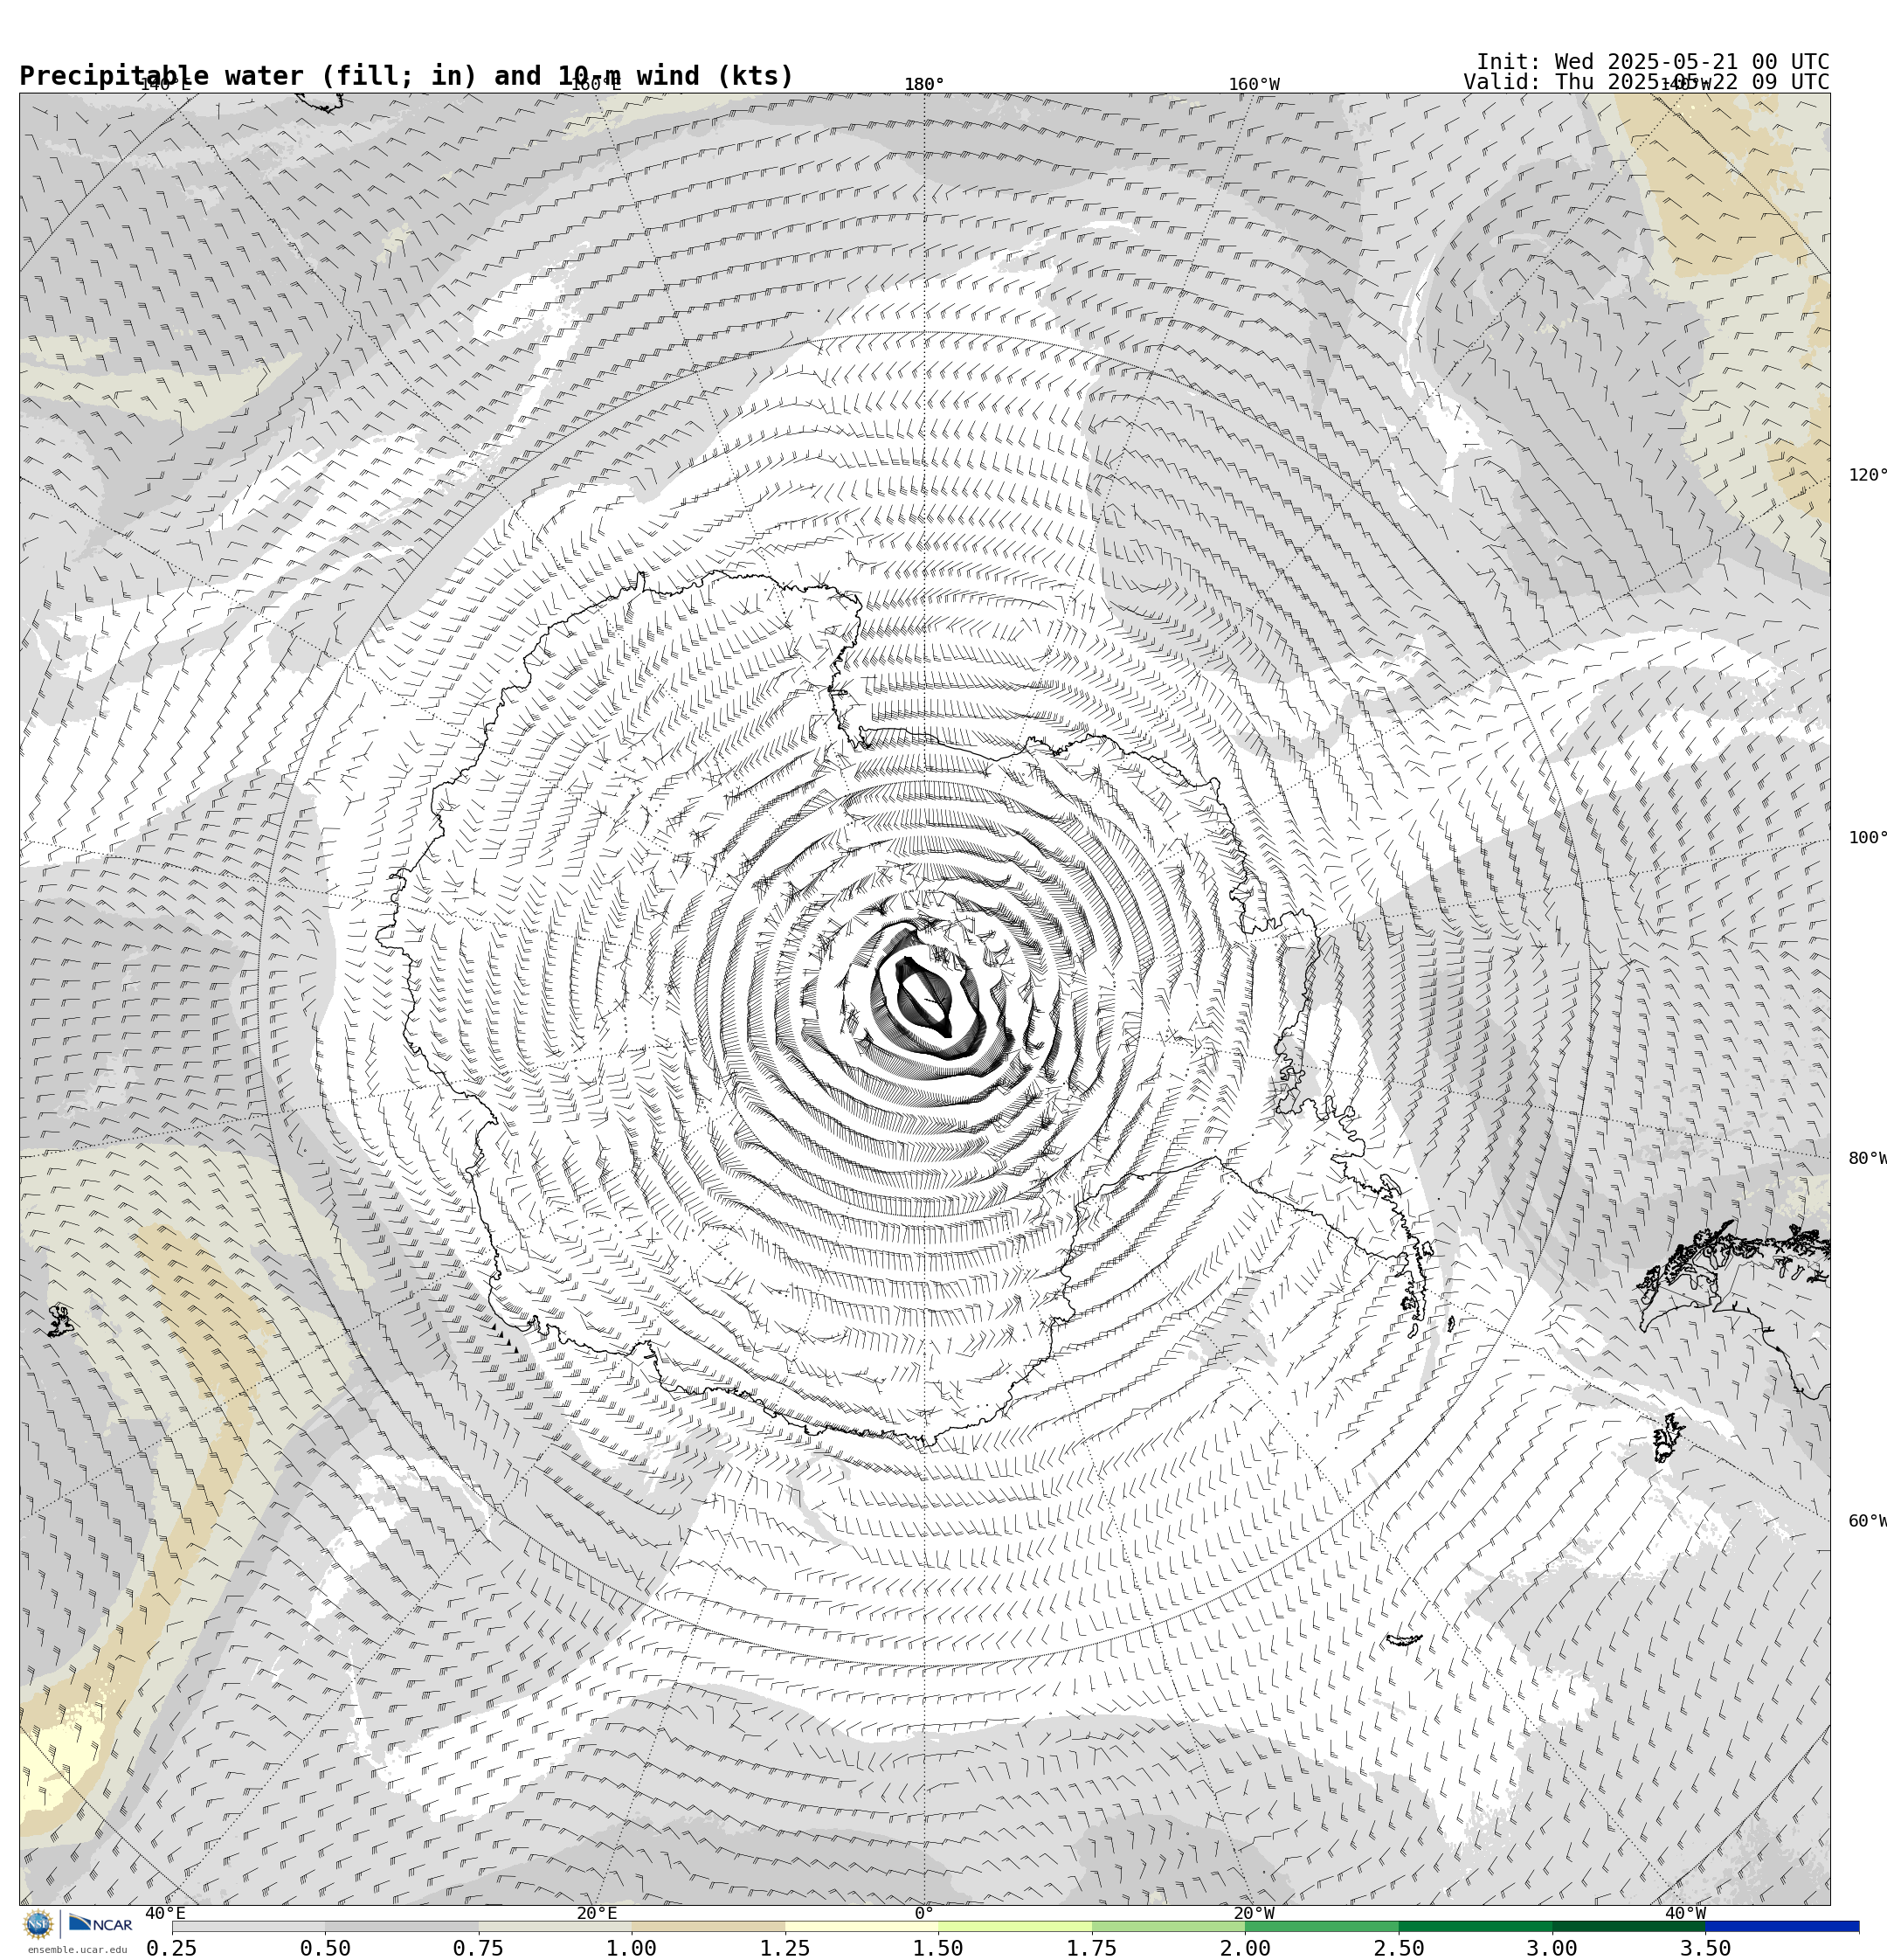Image resolution: width=1887 pixels, height=1960 pixels.
Task: Click the '40°E' longitude label at bottom
Action: [x=165, y=1914]
